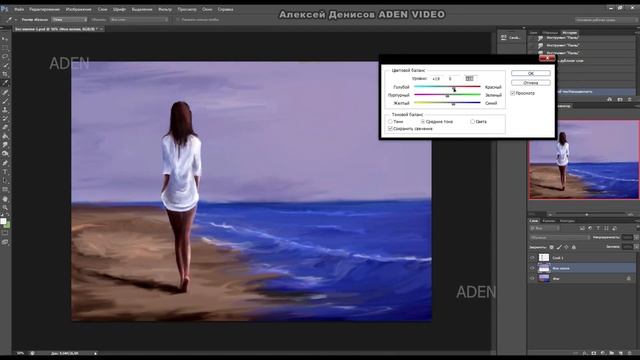Hide the Слой 1 layer
This screenshot has width=640, height=360.
pos(532,258)
